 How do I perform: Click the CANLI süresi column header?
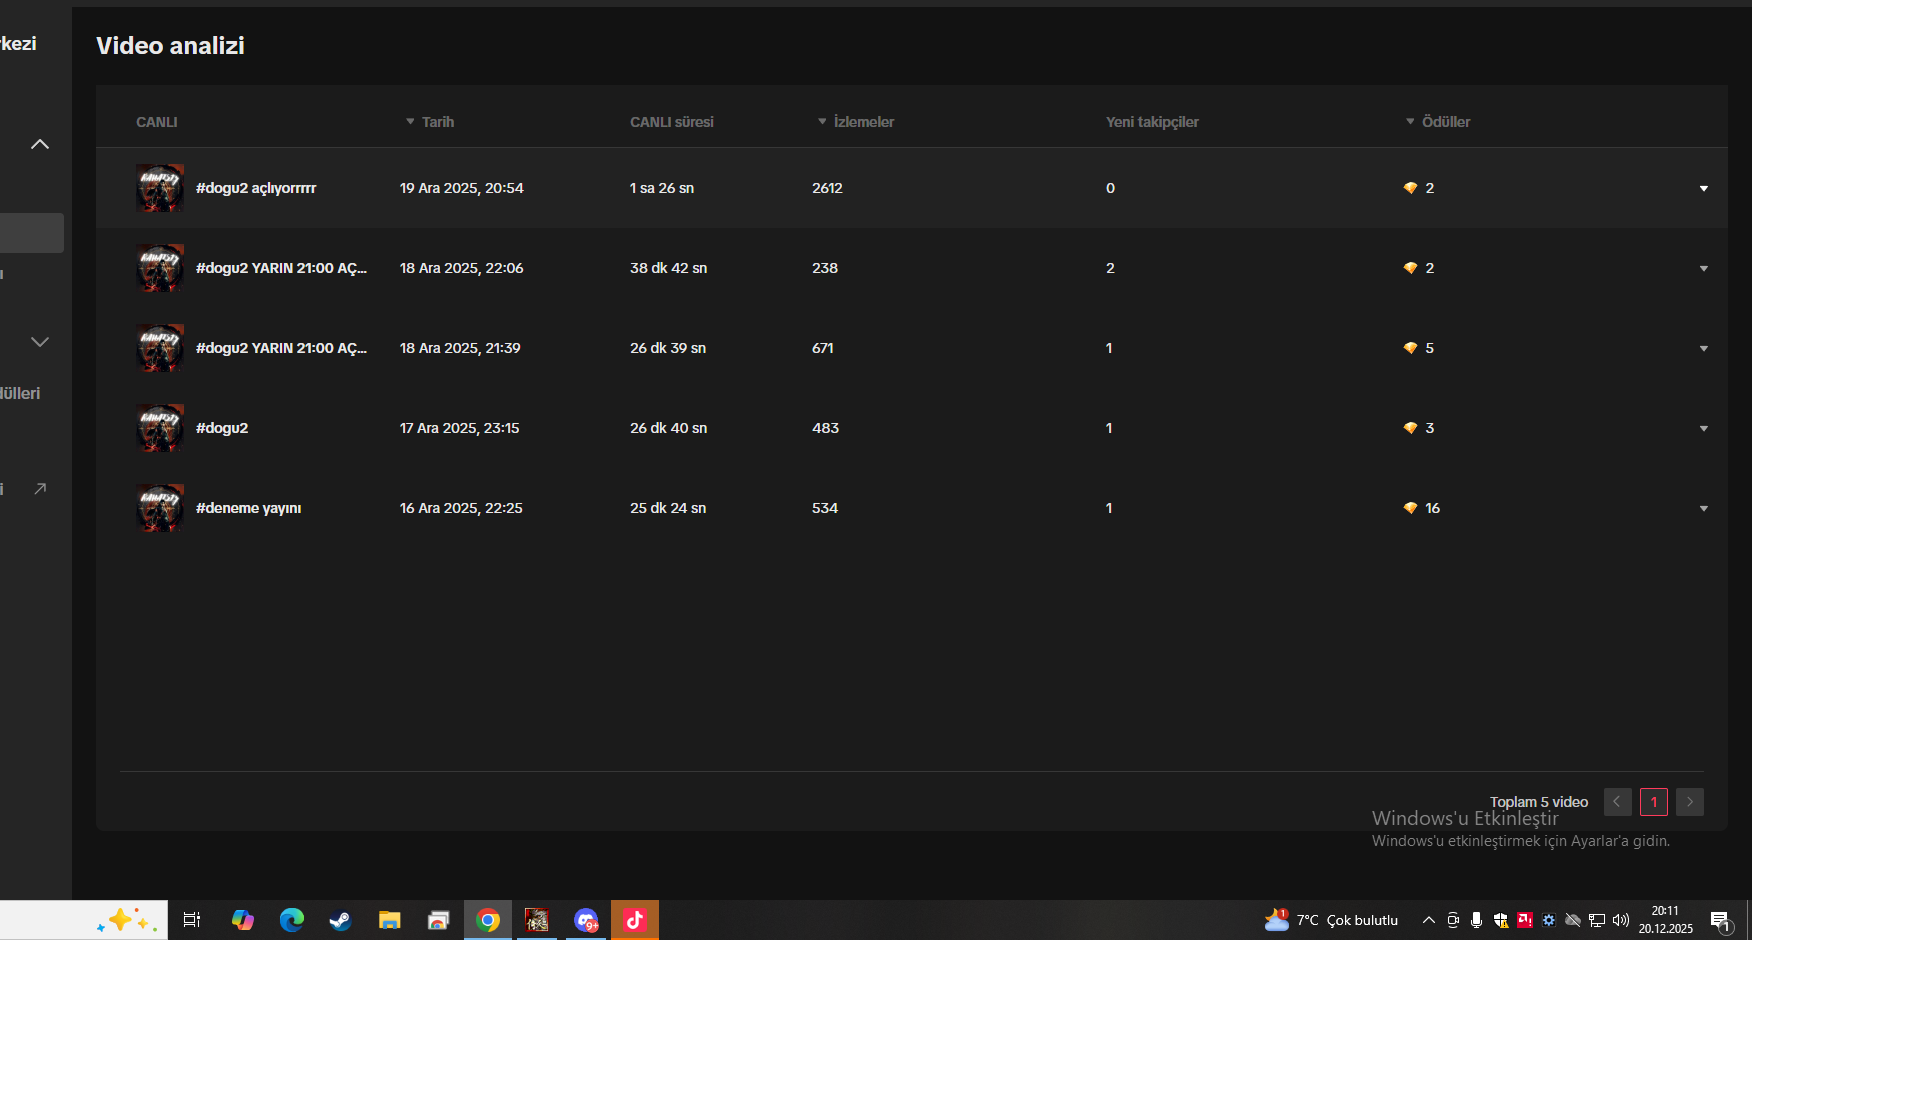point(671,122)
